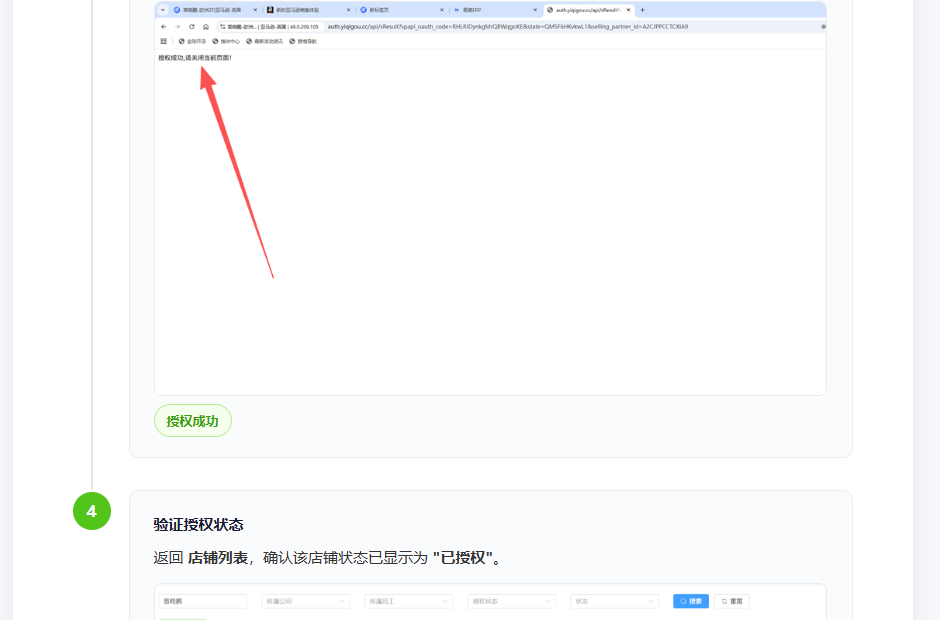Click the bold "已授权" text

(462, 558)
